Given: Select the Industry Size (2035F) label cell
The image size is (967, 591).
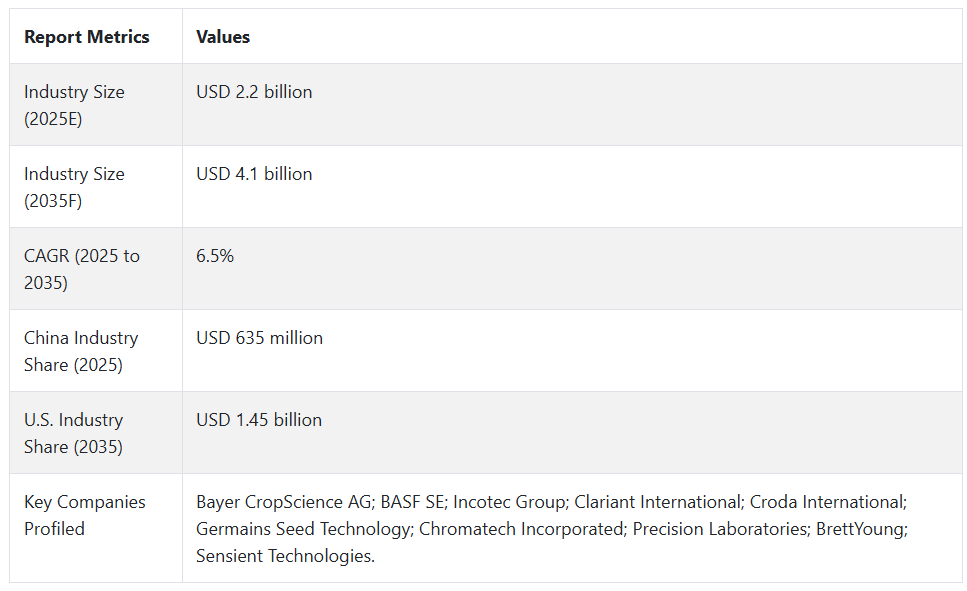Looking at the screenshot, I should [x=96, y=187].
